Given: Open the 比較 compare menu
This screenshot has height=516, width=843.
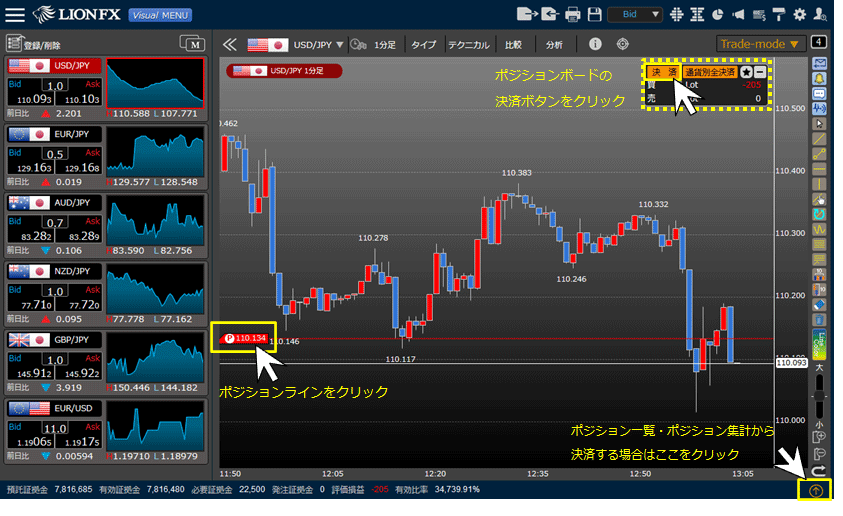Looking at the screenshot, I should [513, 45].
